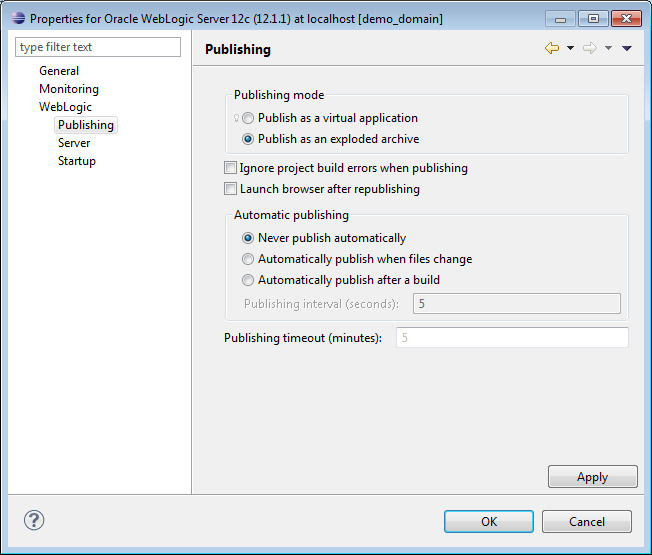Open the Startup page under WebLogic

[x=77, y=161]
